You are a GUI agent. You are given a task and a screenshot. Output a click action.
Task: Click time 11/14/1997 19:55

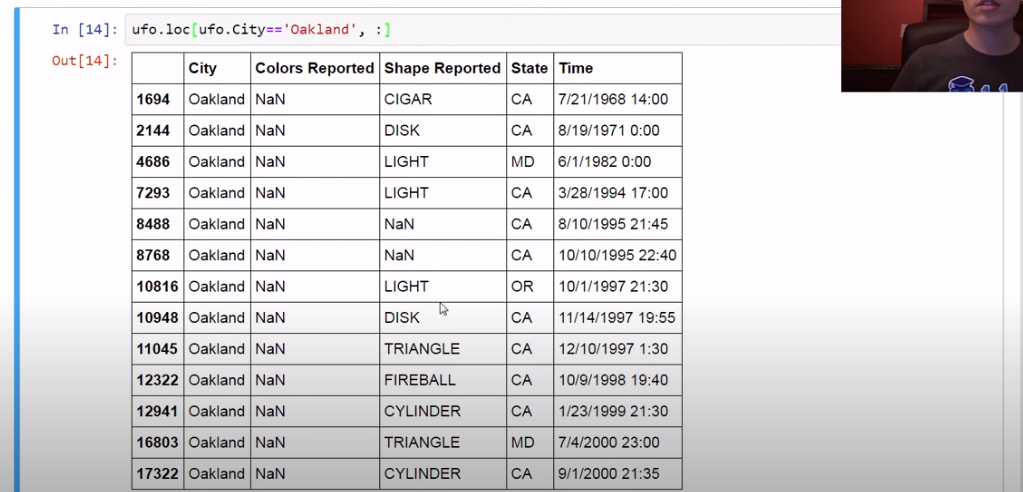[x=617, y=318]
